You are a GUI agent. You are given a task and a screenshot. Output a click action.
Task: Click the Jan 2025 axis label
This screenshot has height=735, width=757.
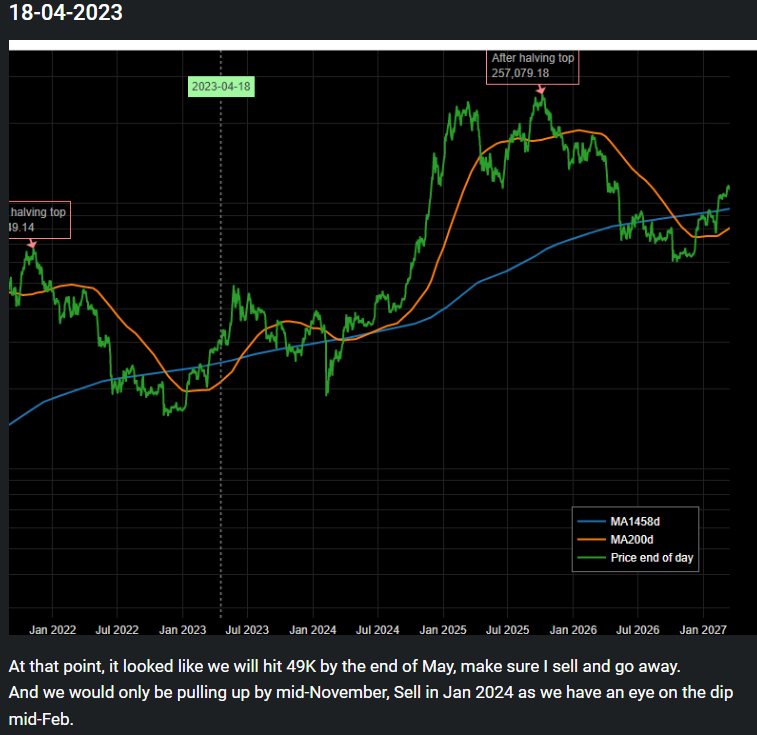coord(443,630)
